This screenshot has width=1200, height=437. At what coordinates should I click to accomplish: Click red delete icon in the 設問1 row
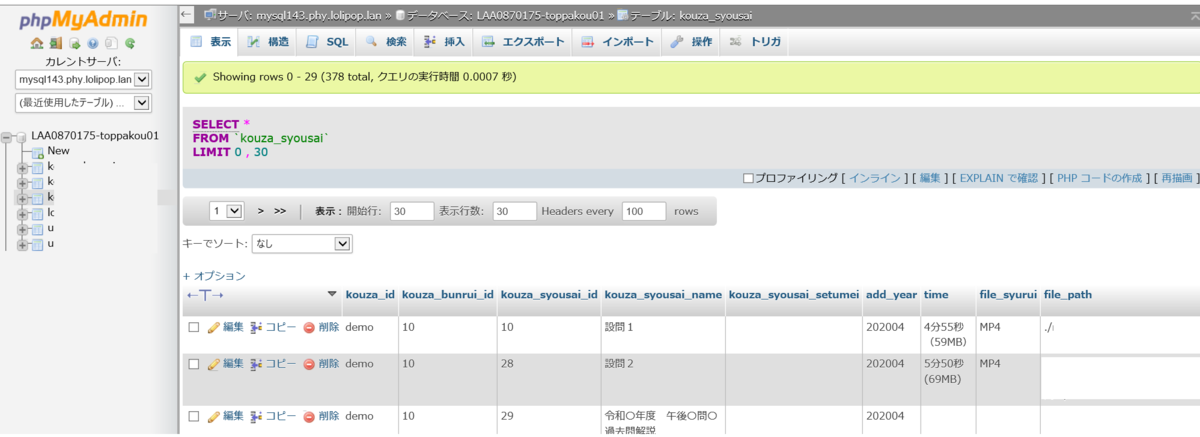click(x=309, y=328)
